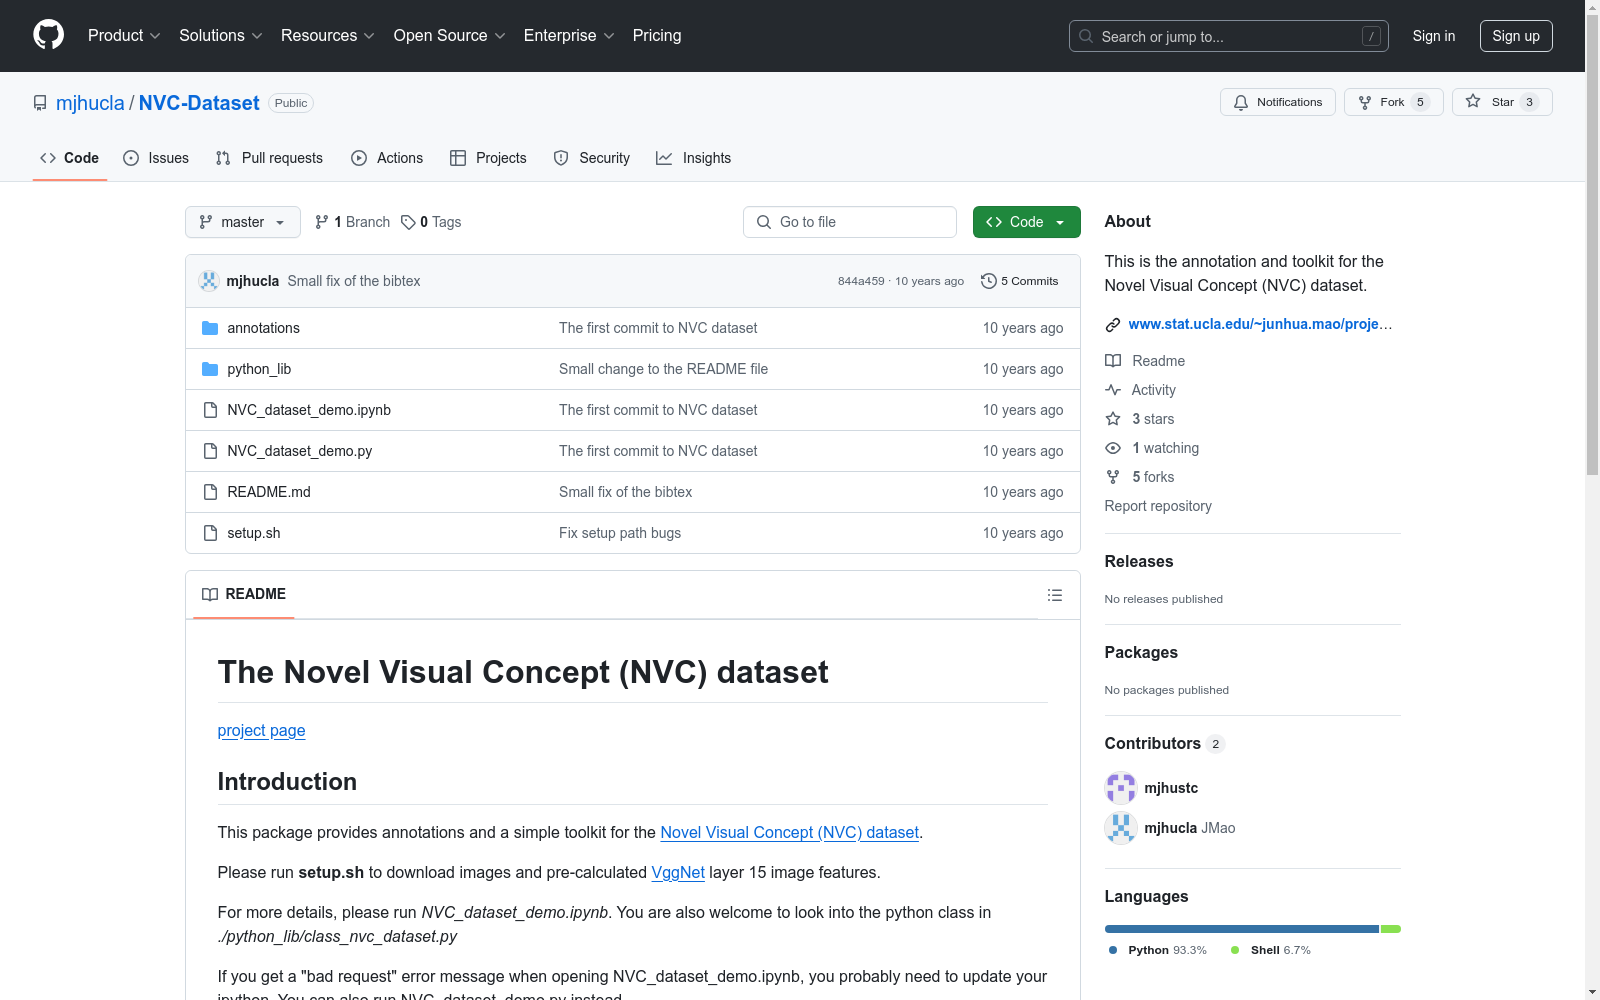Click the Shell language bar segment
Screen dimensions: 1600x1000
tap(1391, 929)
